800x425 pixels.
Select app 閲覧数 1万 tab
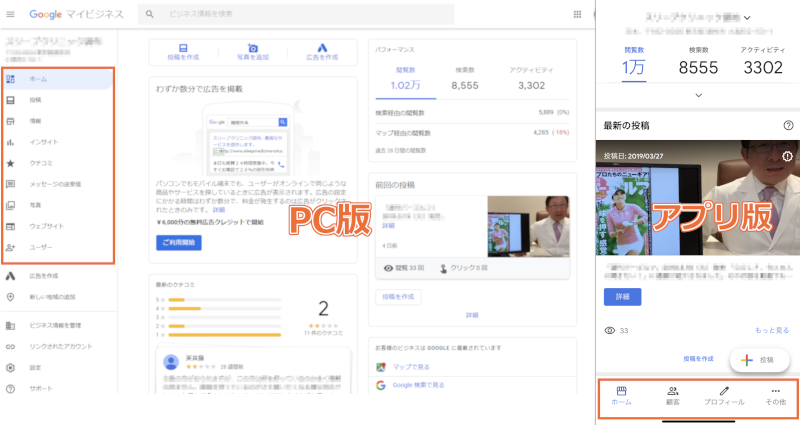(x=634, y=63)
